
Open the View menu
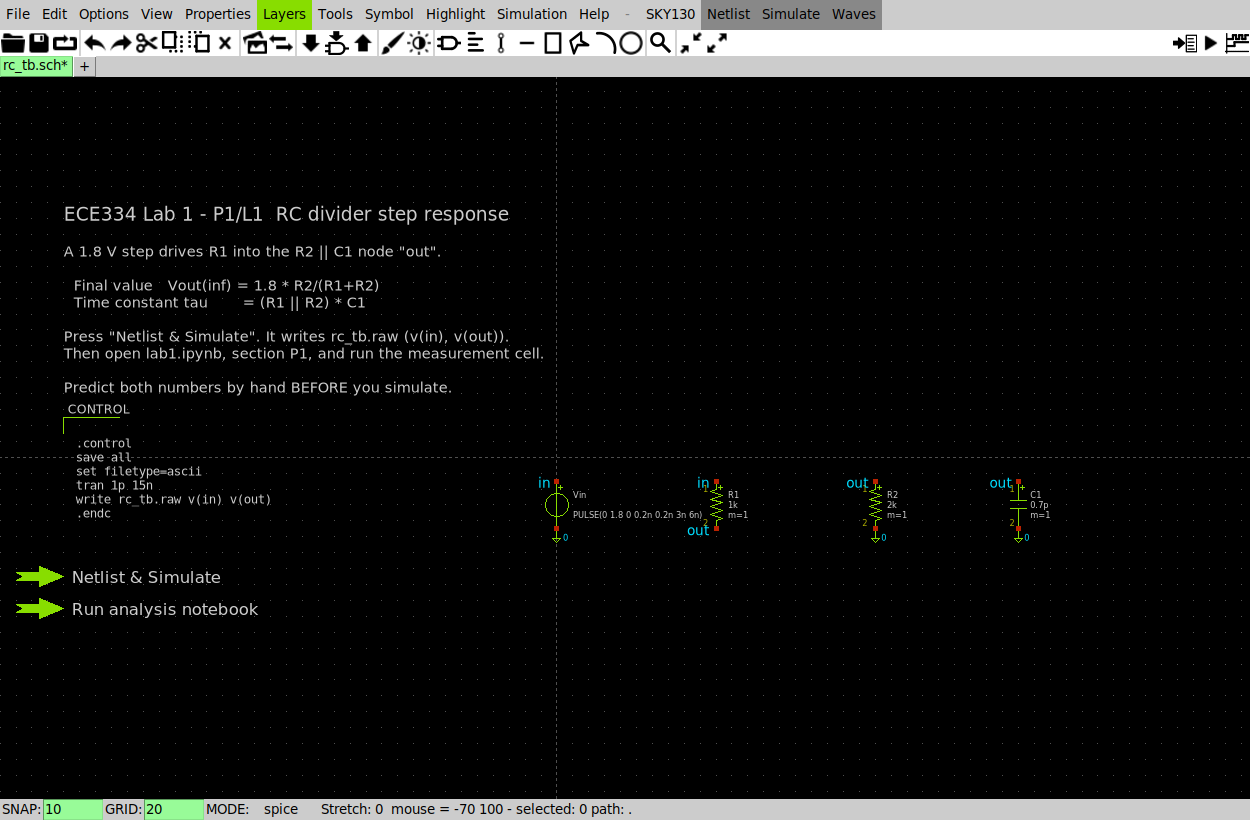click(157, 14)
